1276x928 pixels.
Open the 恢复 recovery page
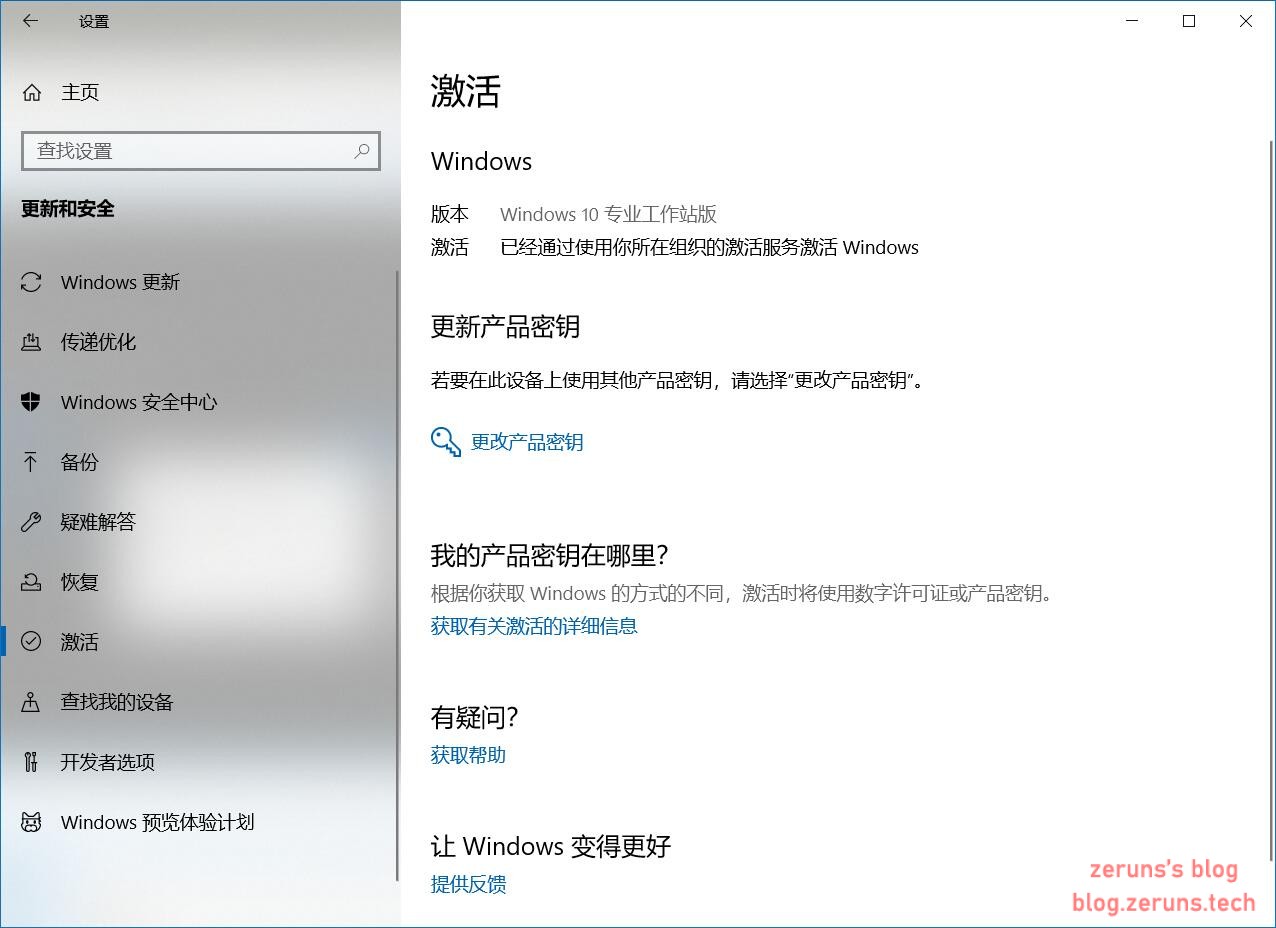[80, 582]
